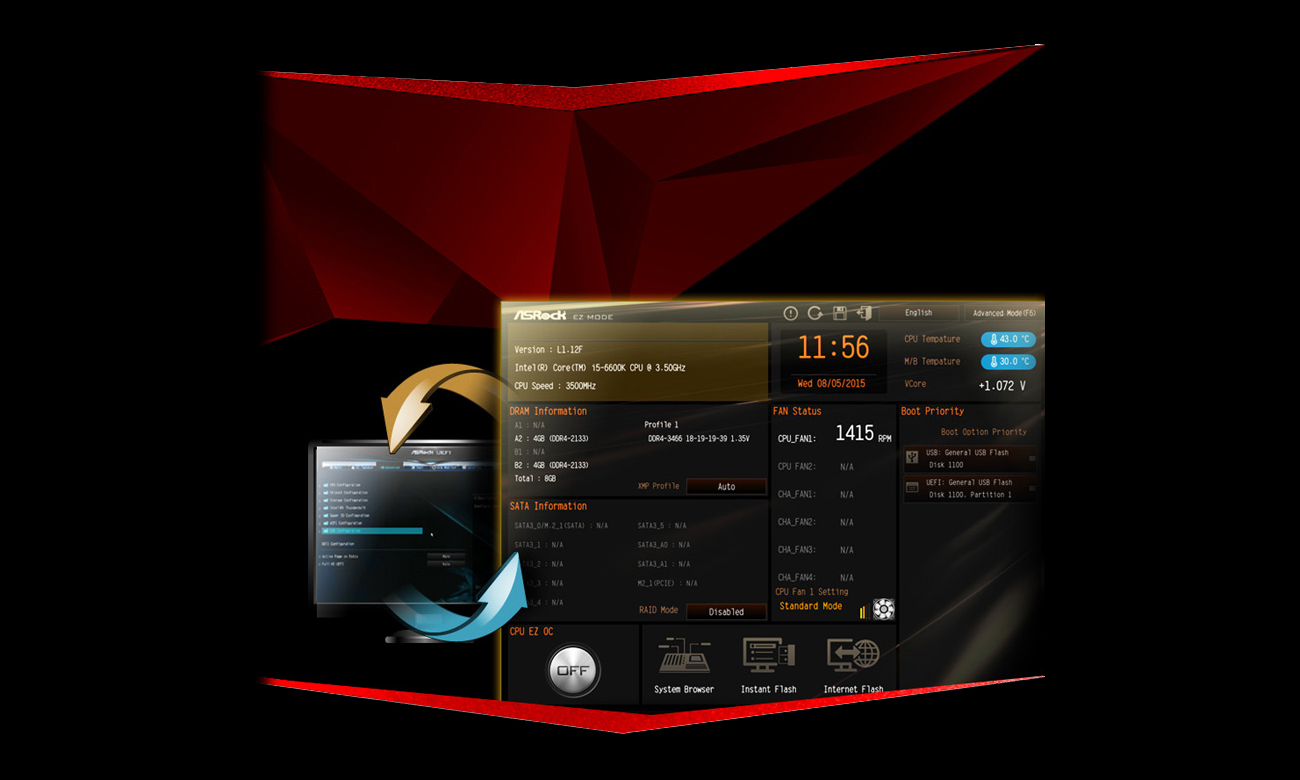This screenshot has width=1300, height=780.
Task: Click the load defaults refresh icon
Action: coord(815,313)
